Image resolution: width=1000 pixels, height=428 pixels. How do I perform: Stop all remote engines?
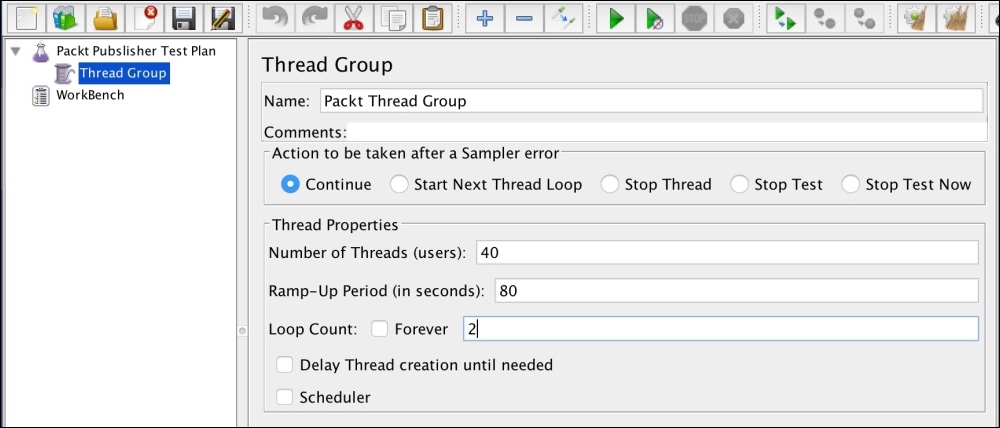pyautogui.click(x=825, y=18)
